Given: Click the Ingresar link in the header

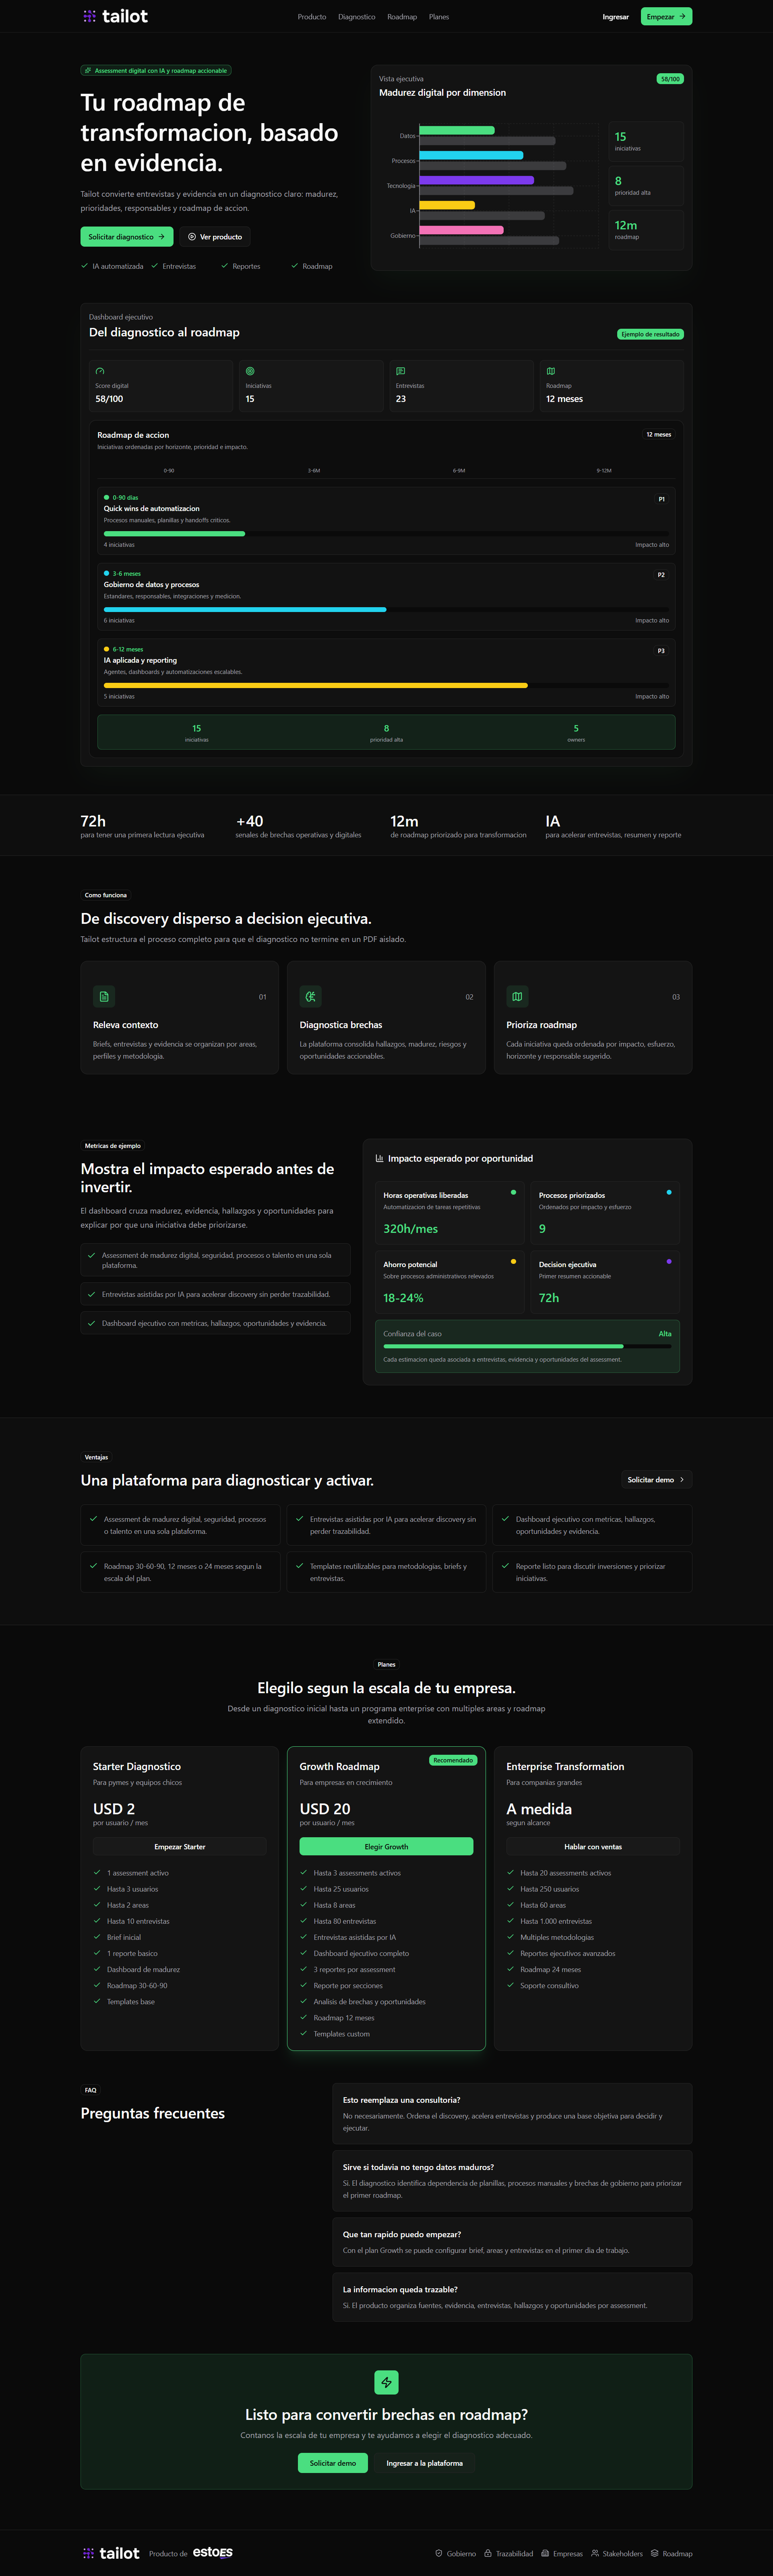Looking at the screenshot, I should pyautogui.click(x=616, y=17).
